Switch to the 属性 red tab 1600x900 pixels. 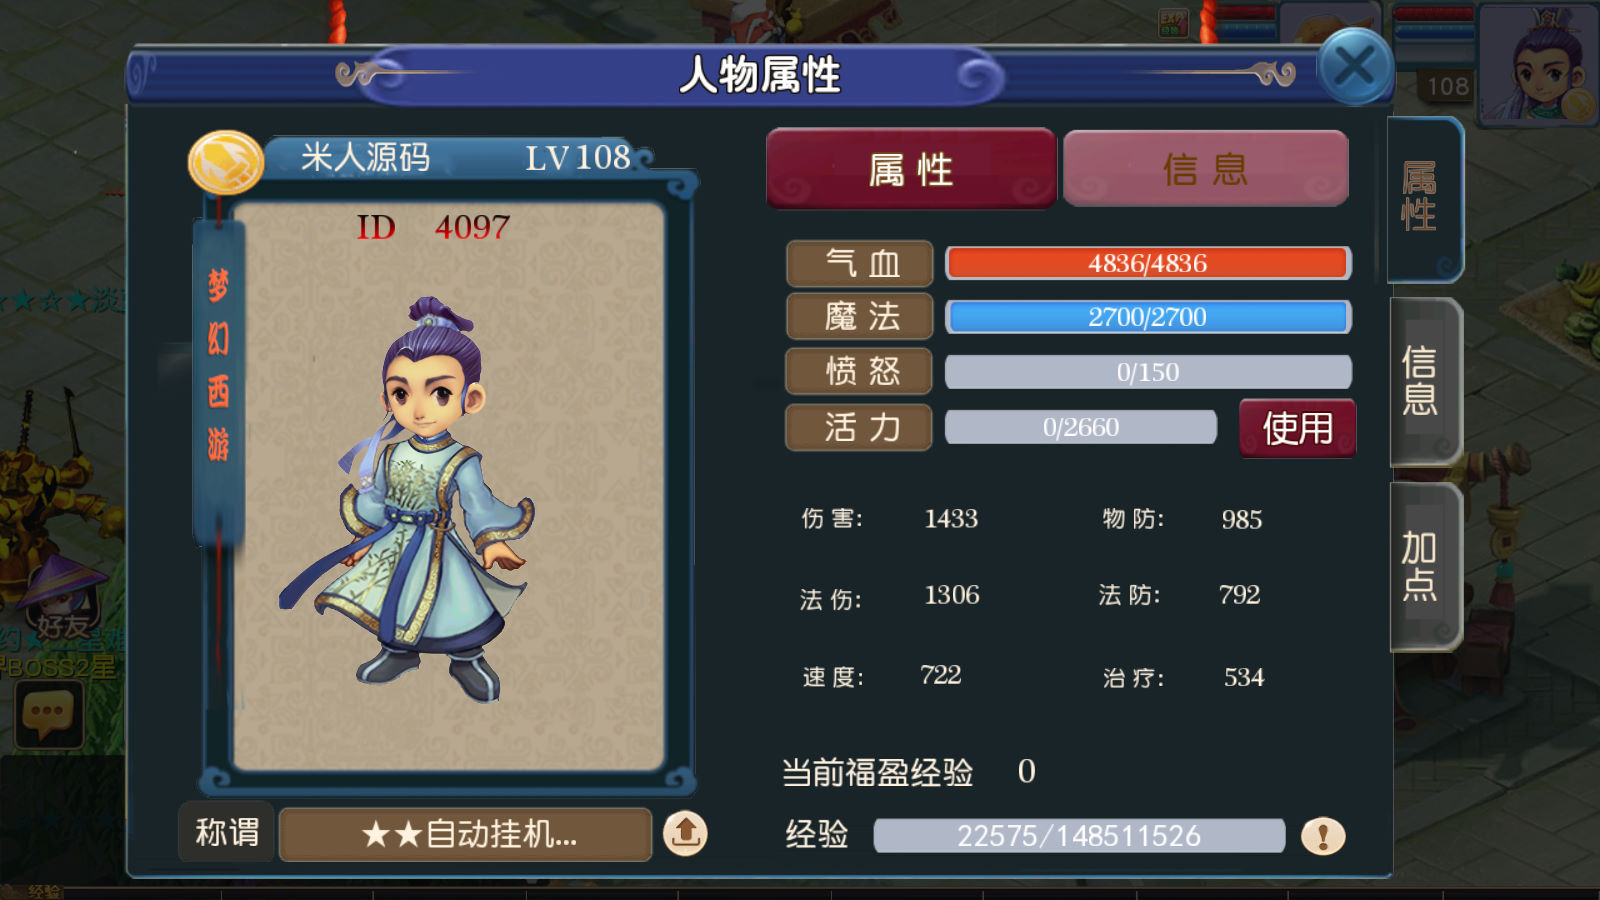tap(911, 169)
